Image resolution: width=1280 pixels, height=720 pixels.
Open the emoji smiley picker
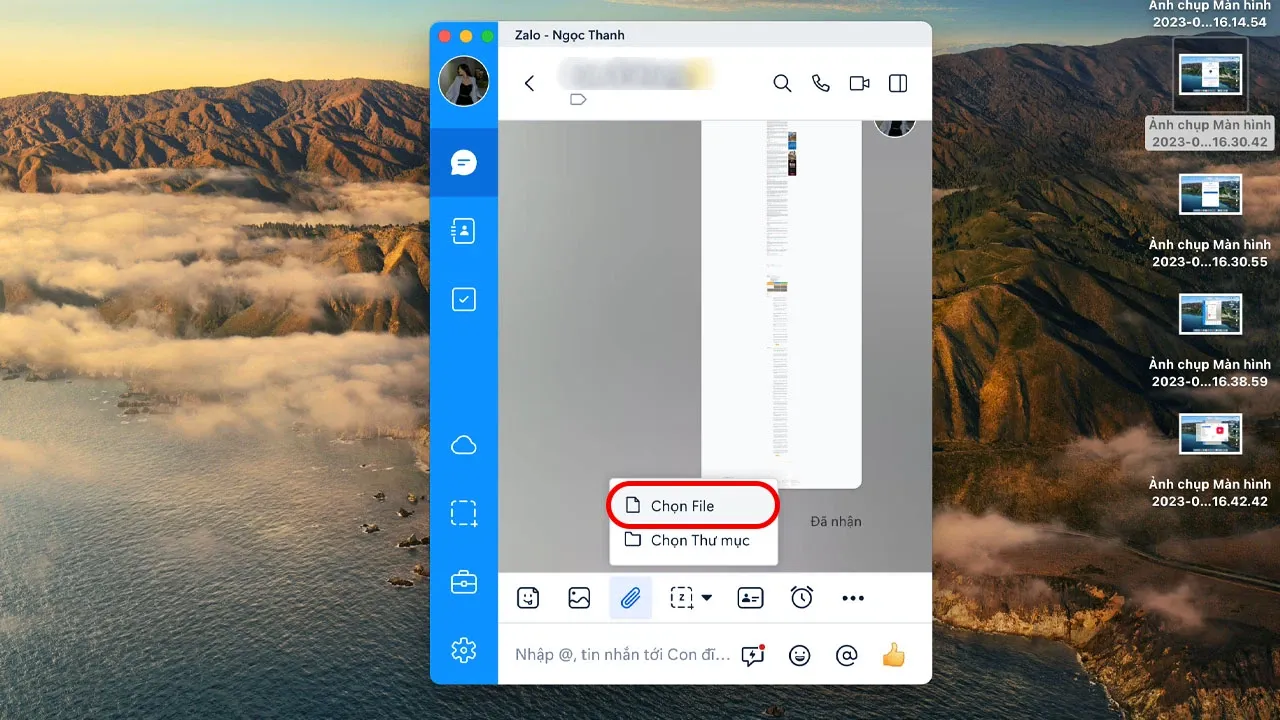point(799,655)
